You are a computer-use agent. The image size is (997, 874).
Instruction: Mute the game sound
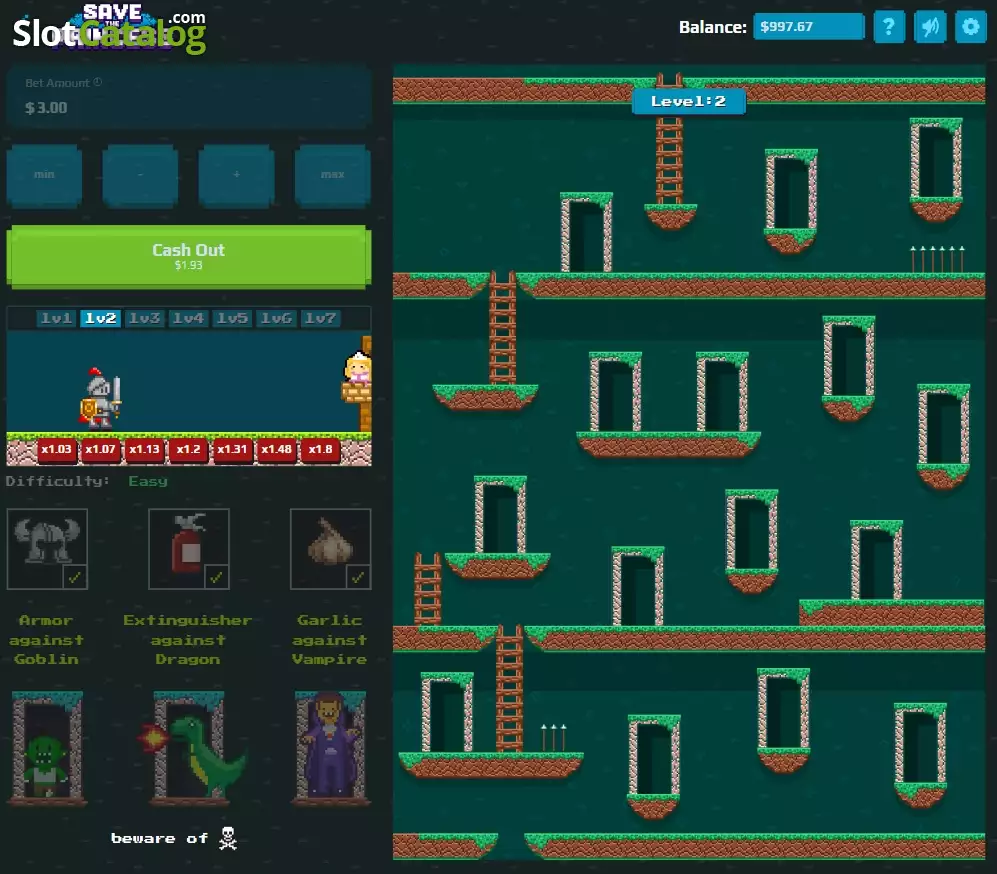[x=930, y=27]
